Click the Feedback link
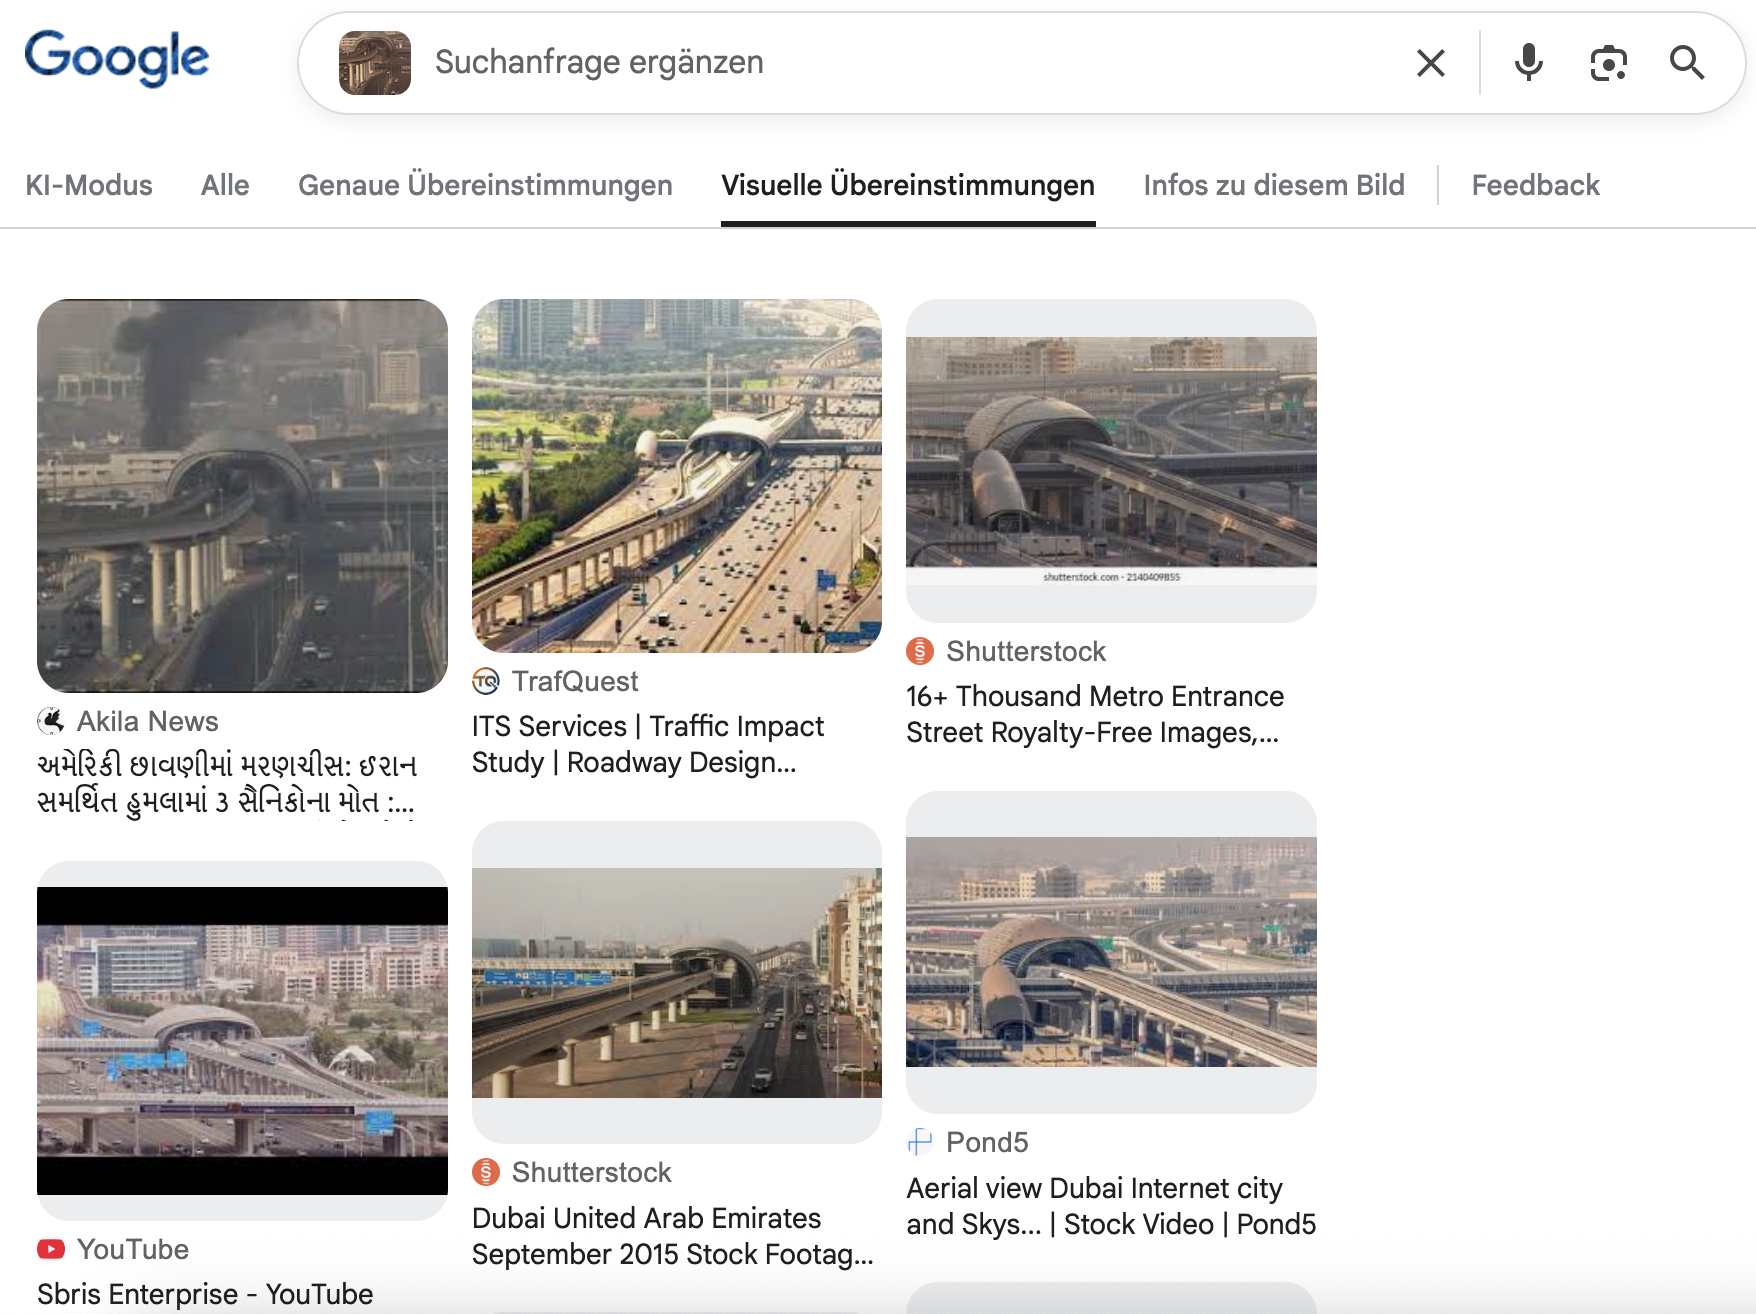1756x1314 pixels. pyautogui.click(x=1535, y=185)
